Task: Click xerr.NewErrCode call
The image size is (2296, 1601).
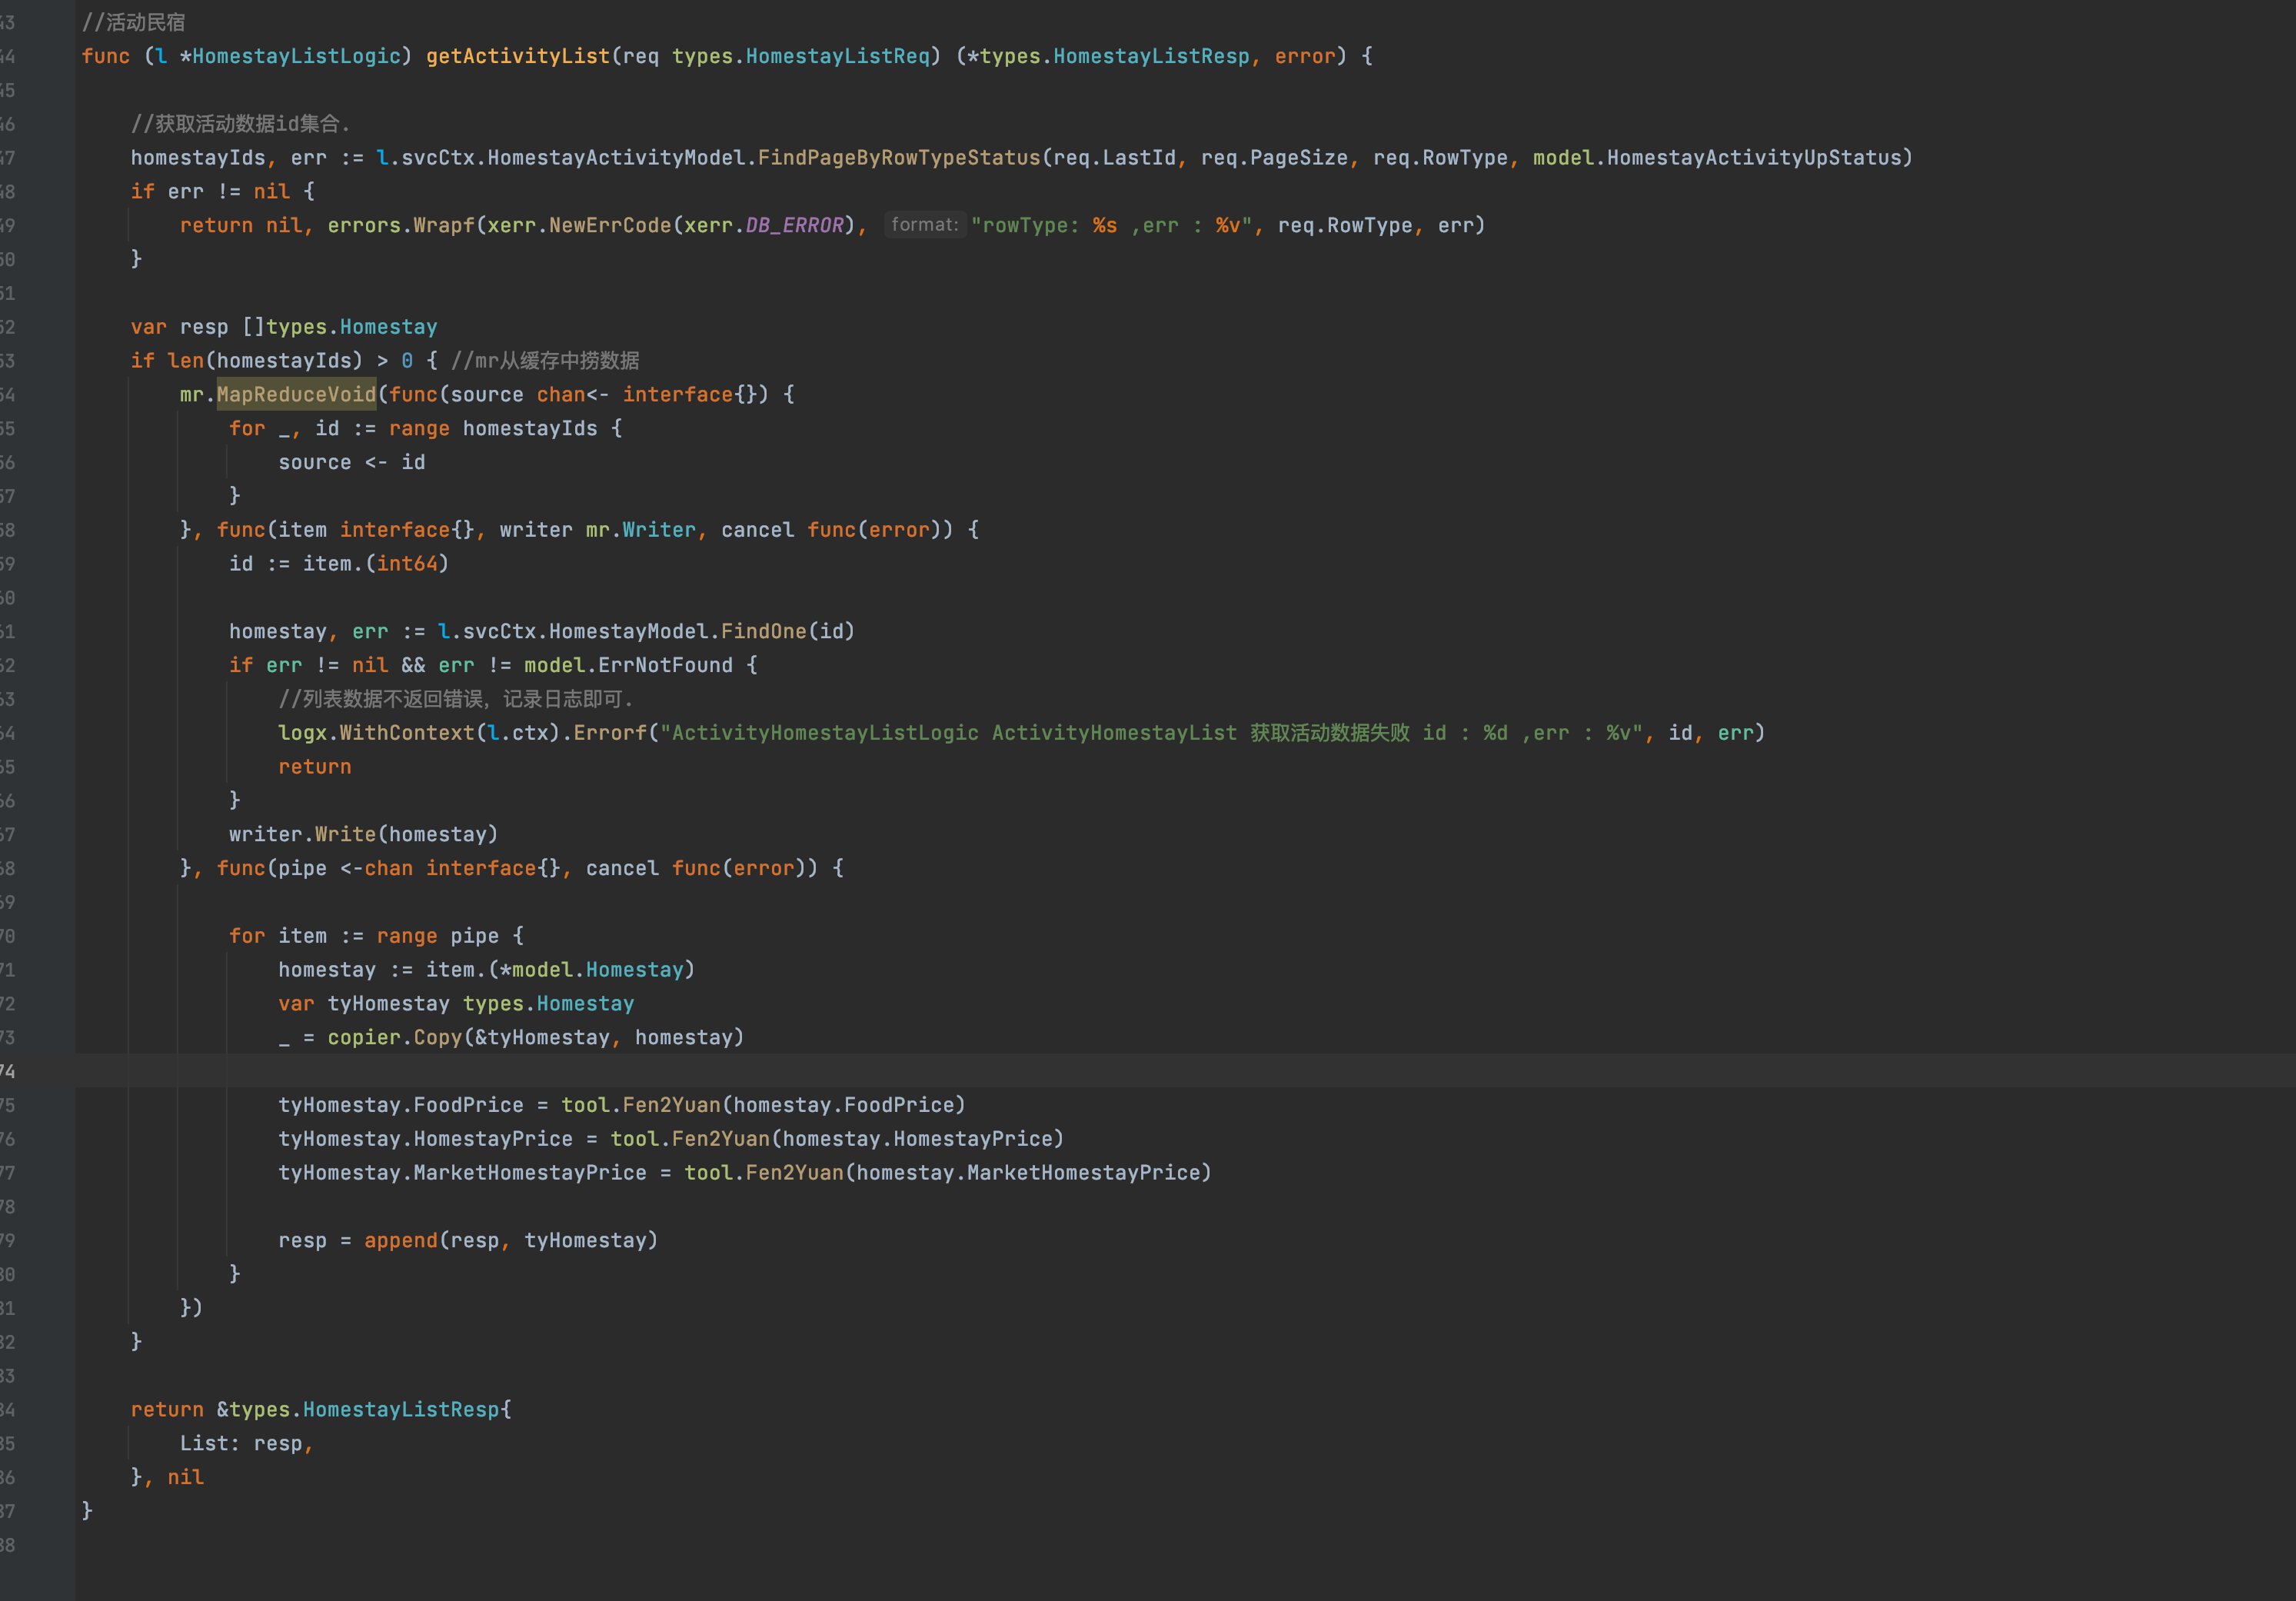Action: coord(579,225)
